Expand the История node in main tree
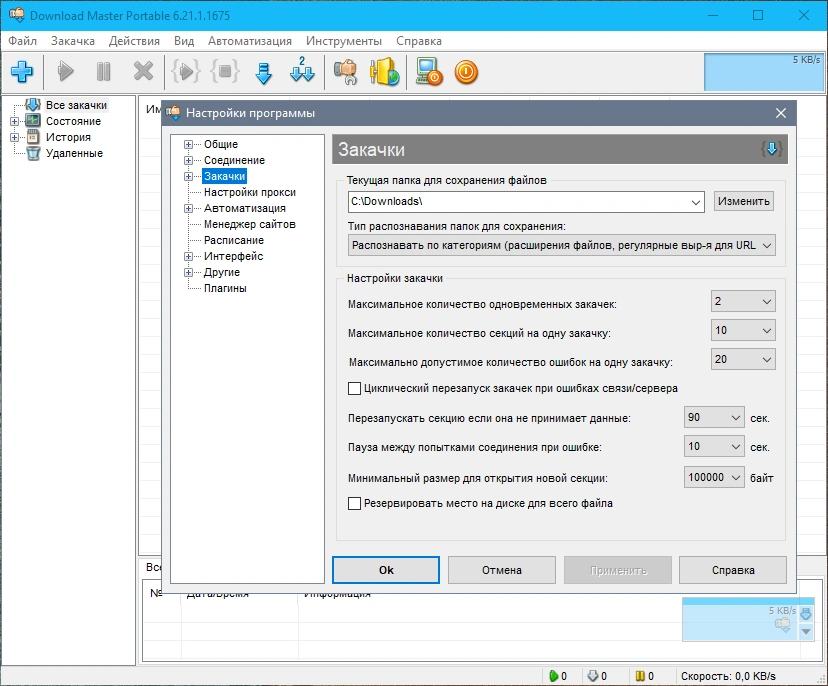Viewport: 828px width, 686px height. click(x=14, y=137)
